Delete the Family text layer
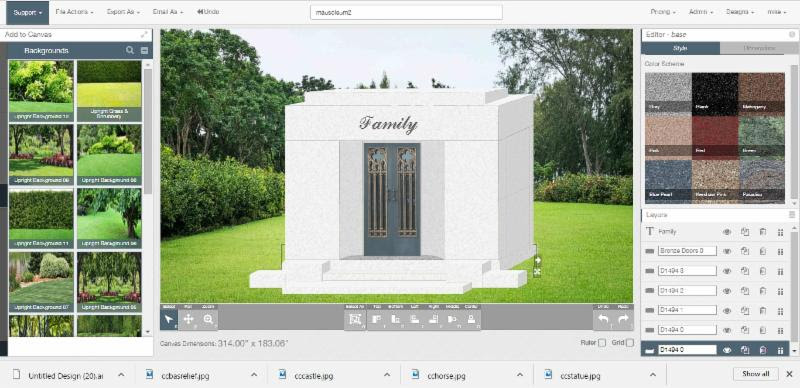Screen dimensions: 800x388 tap(763, 232)
